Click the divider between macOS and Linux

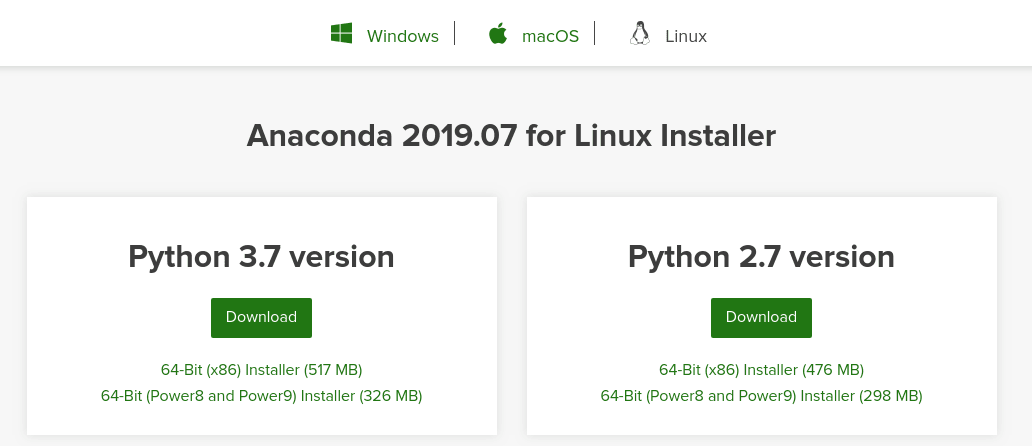point(595,34)
